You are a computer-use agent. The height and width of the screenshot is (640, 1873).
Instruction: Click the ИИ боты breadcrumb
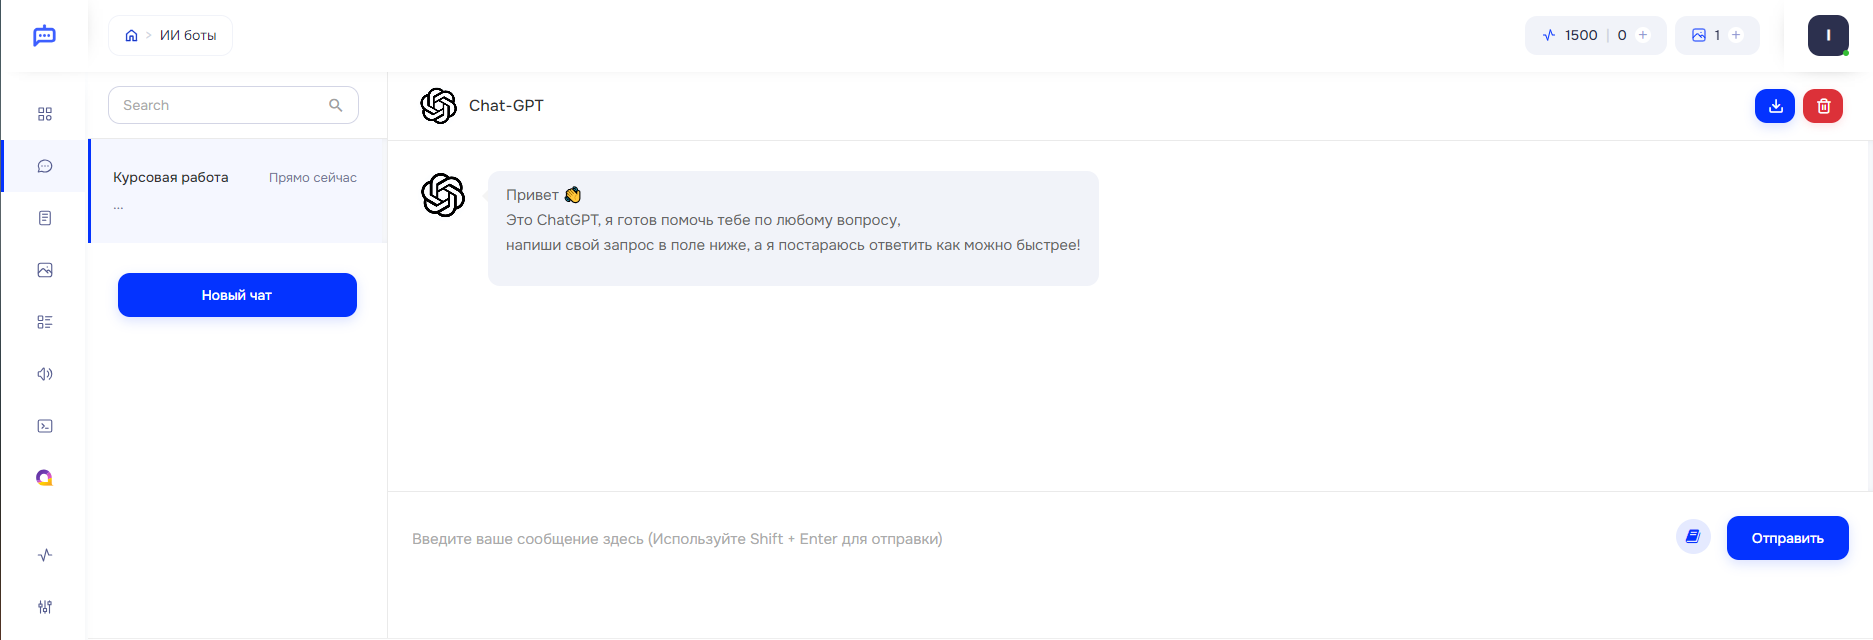(x=188, y=35)
